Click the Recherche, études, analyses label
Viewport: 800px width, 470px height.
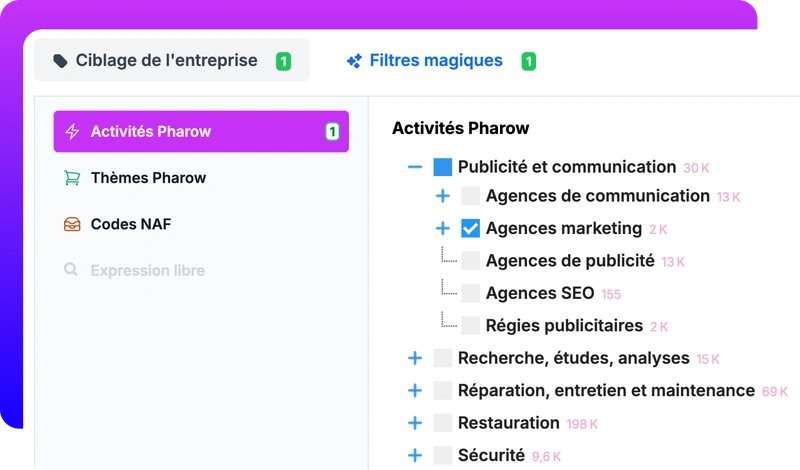(573, 358)
